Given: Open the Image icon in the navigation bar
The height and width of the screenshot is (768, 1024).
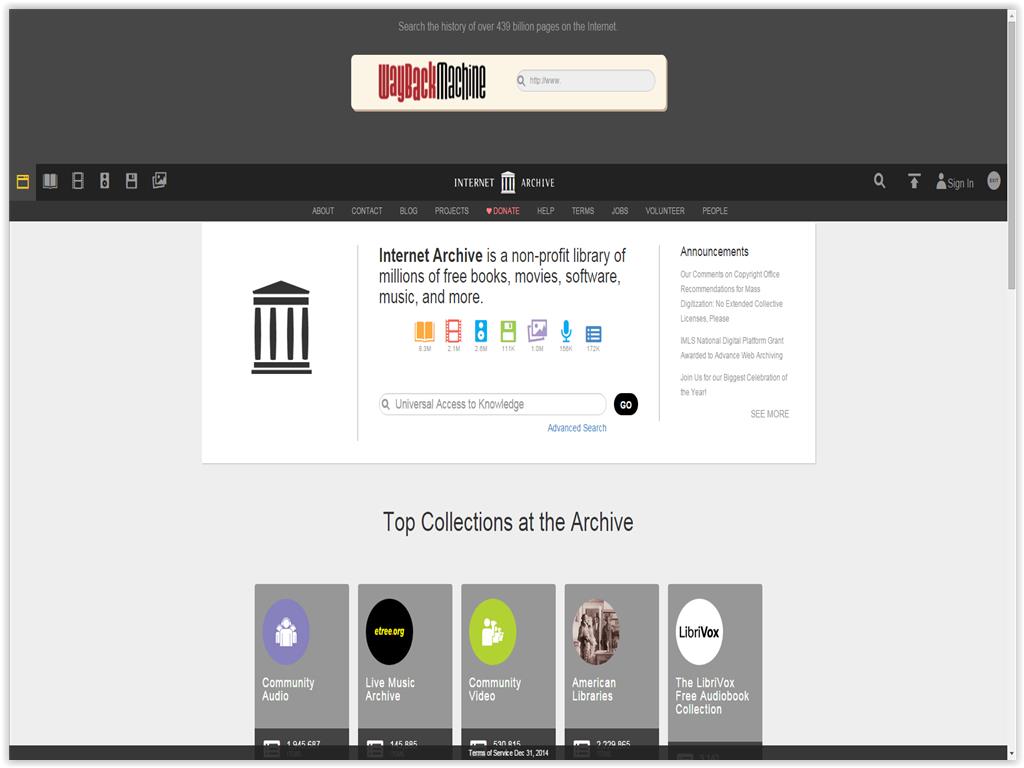Looking at the screenshot, I should tap(159, 180).
